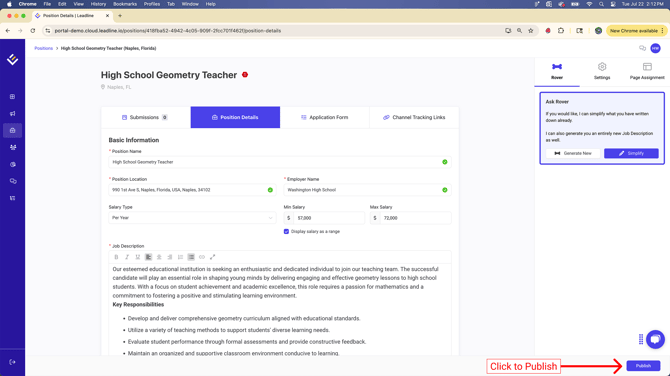
Task: Open the user avatar menu
Action: pos(655,48)
